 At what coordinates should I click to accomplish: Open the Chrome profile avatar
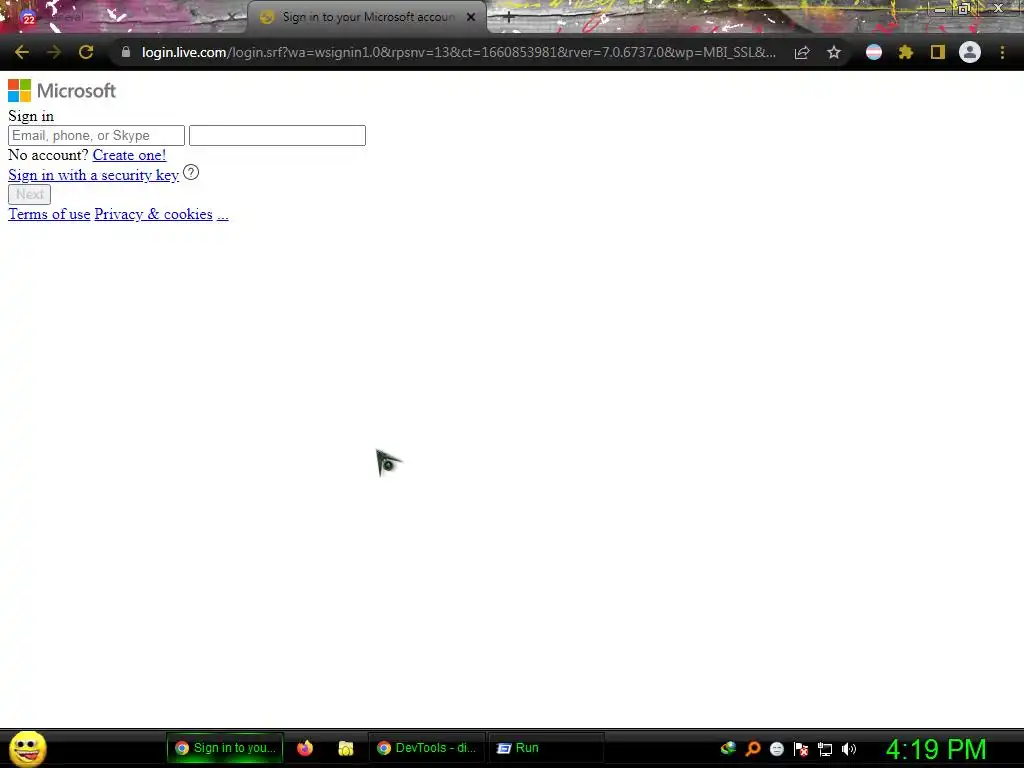click(x=970, y=52)
